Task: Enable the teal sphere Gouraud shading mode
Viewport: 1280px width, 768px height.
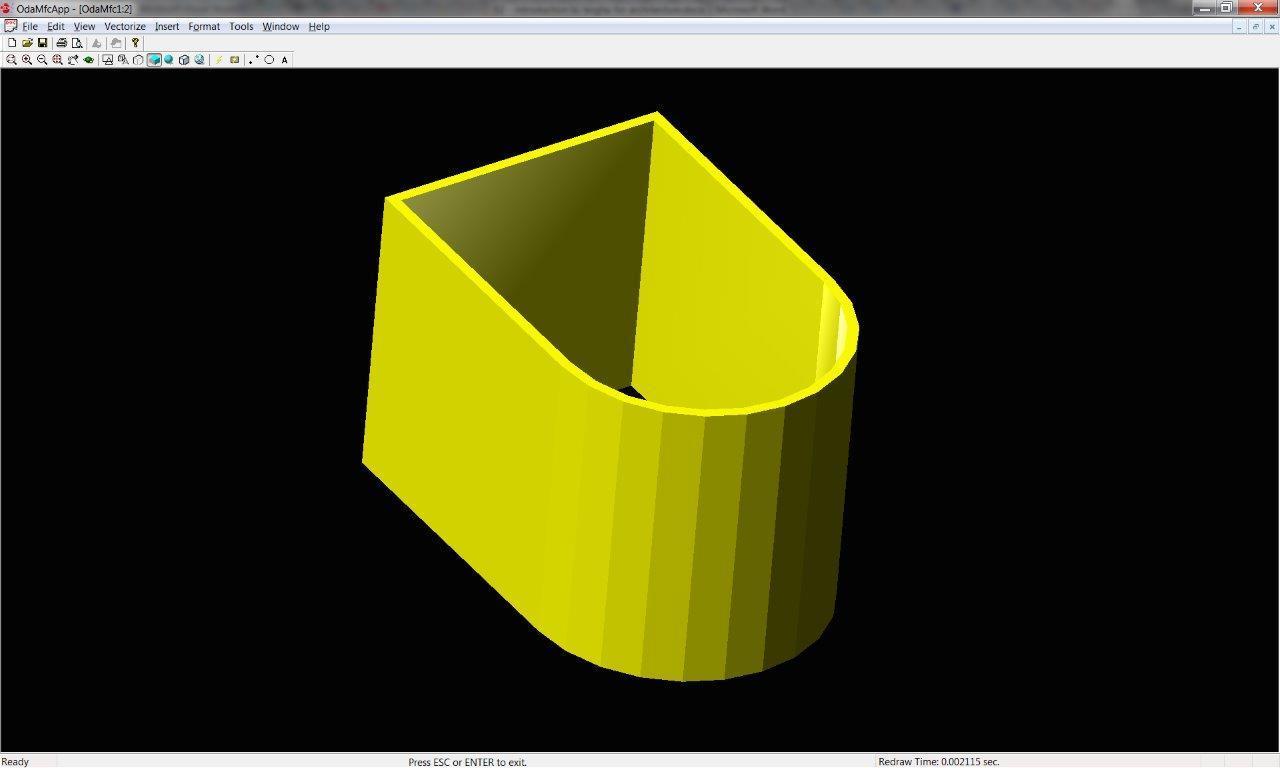Action: (168, 60)
